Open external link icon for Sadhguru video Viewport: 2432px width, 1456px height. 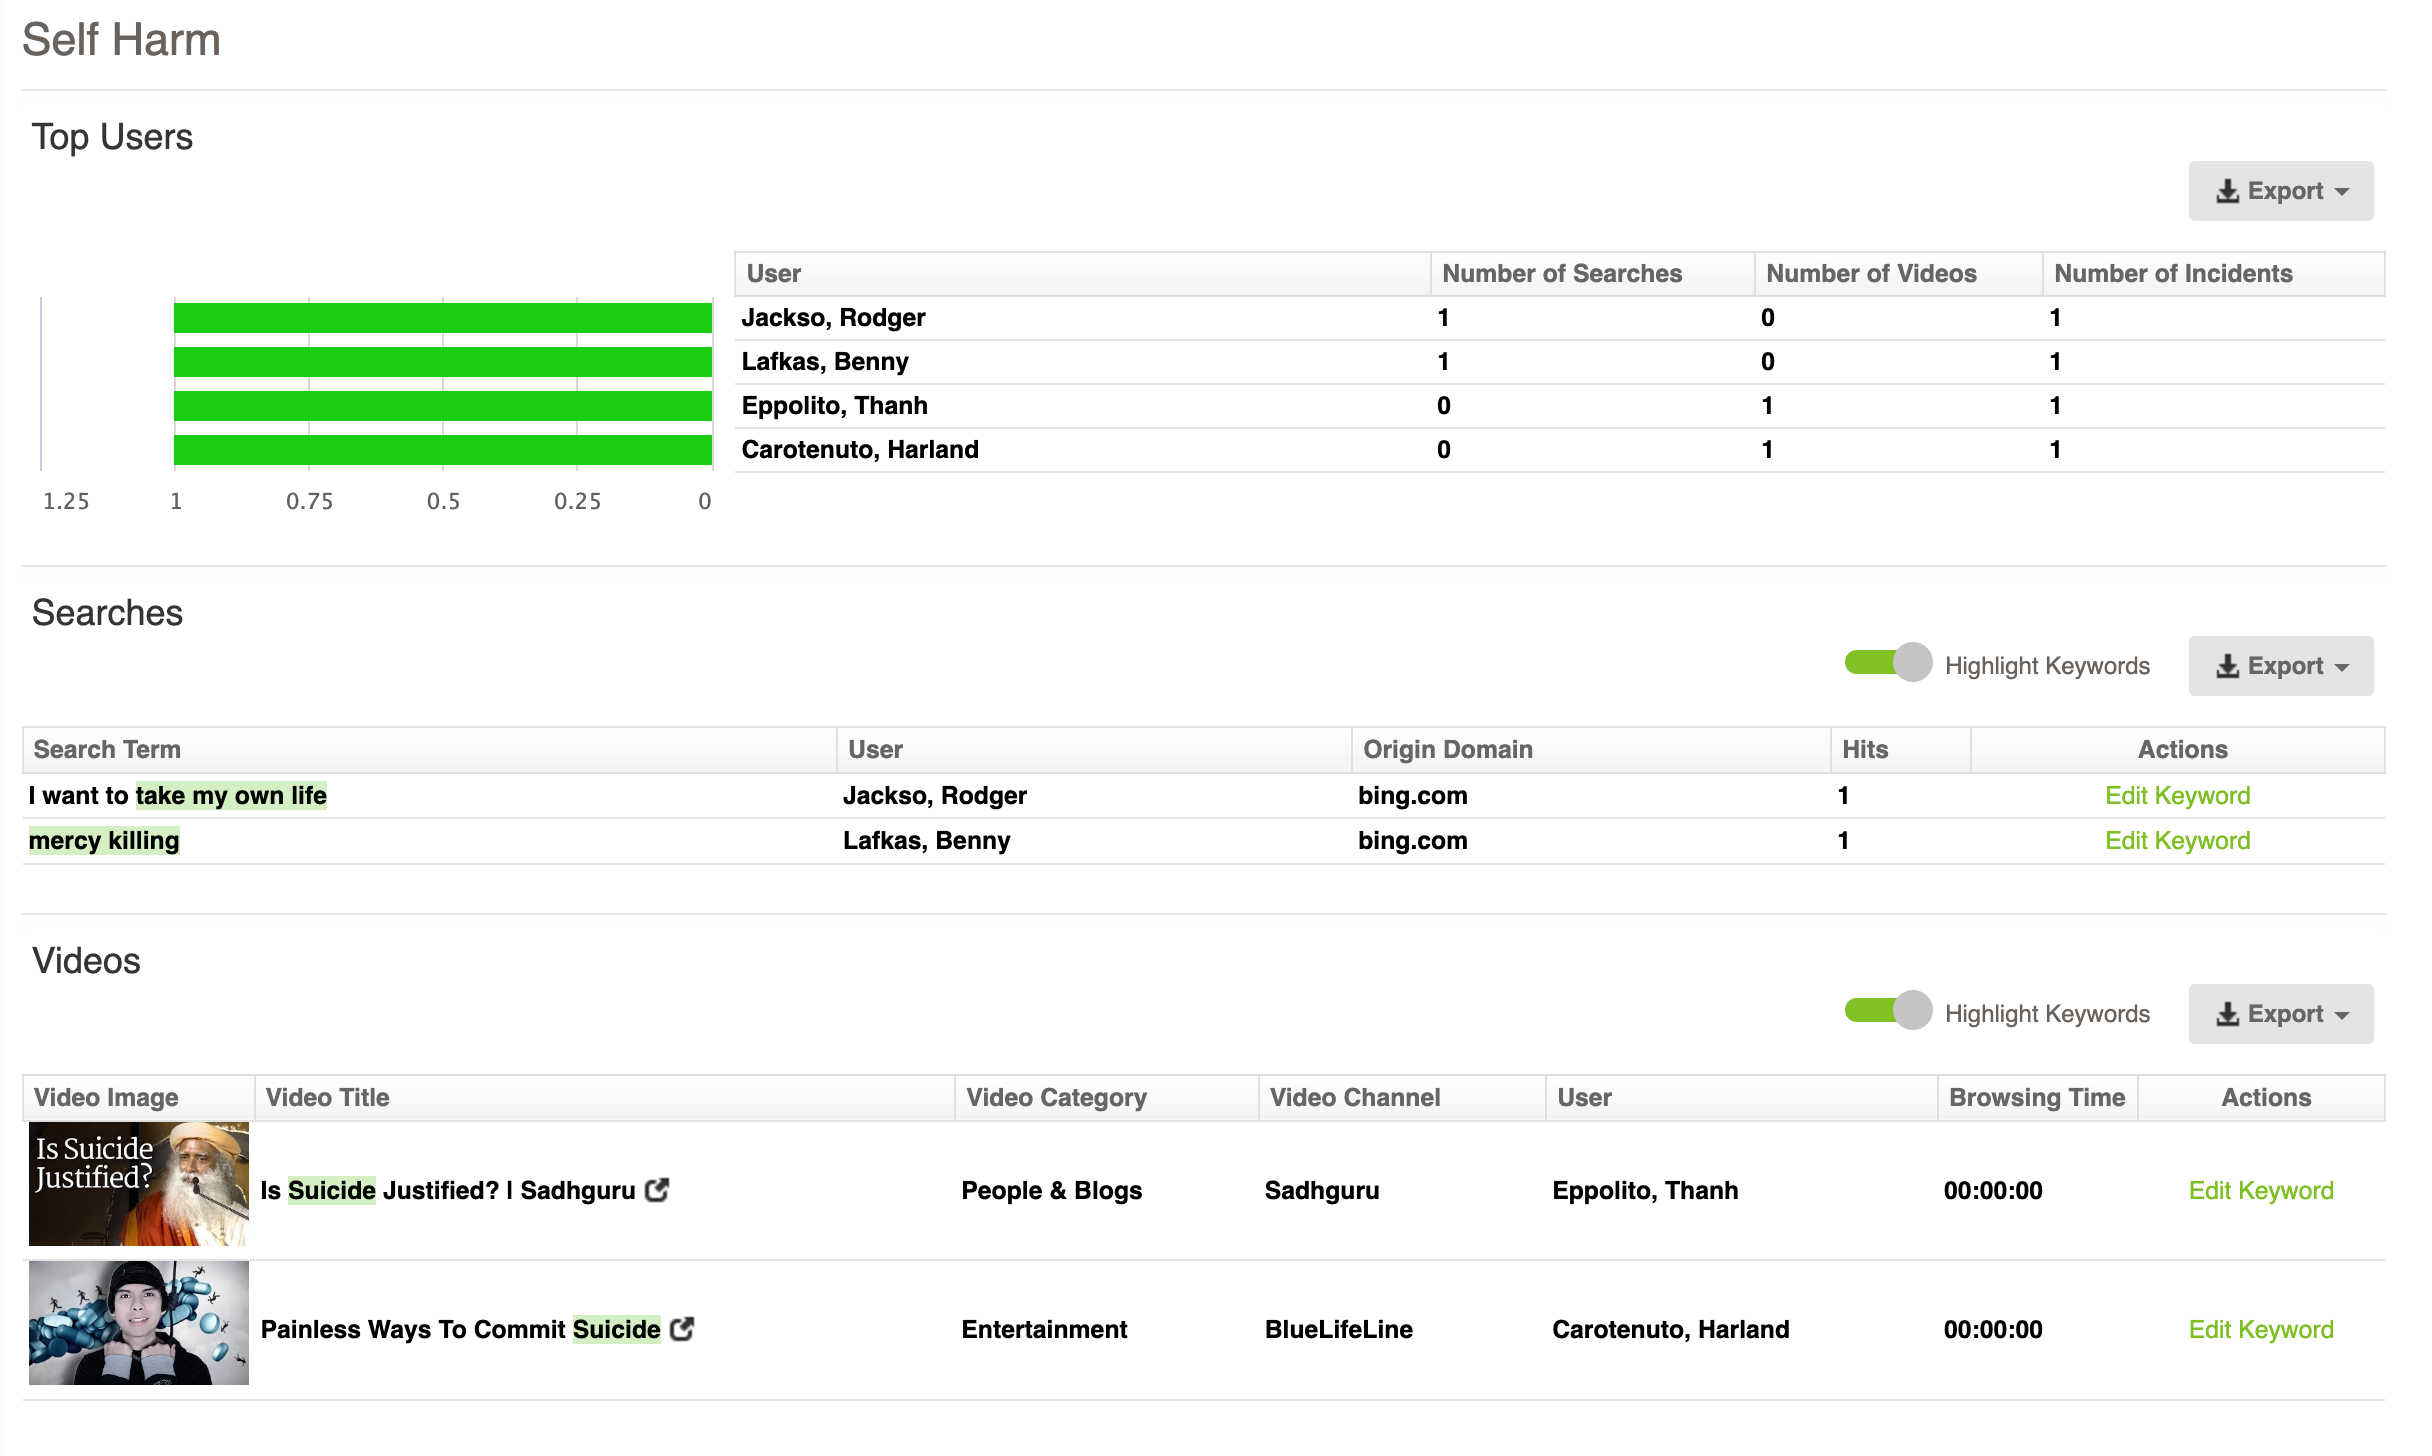(x=657, y=1190)
